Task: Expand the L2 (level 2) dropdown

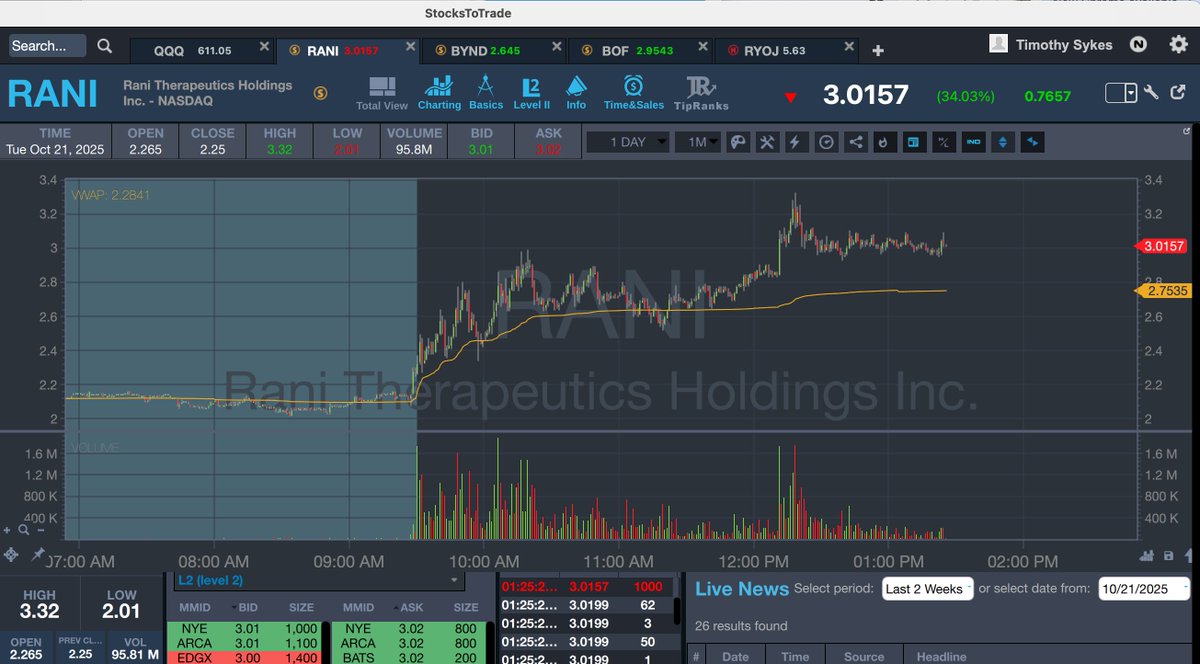Action: (318, 580)
